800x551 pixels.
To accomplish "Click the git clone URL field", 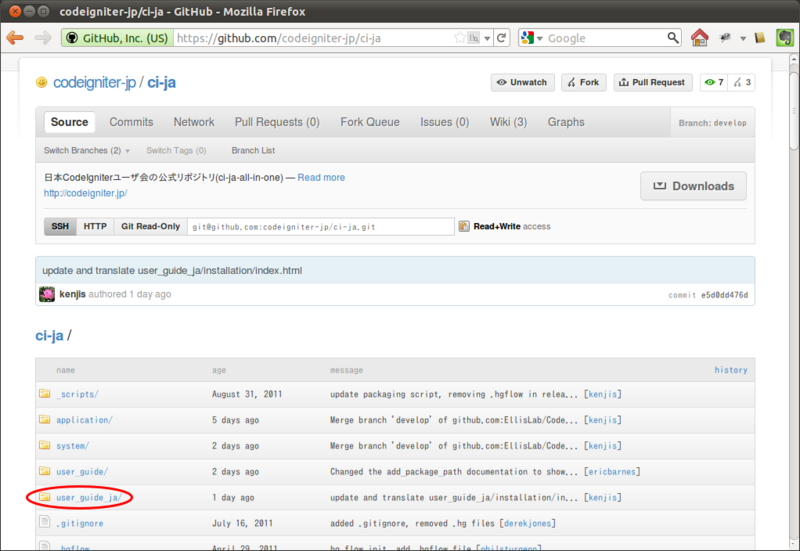I will [x=321, y=227].
